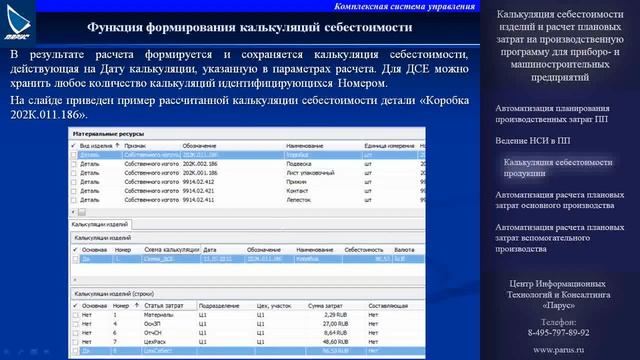Tick checkbox for Подвеска row
Viewport: 640px width, 360px height.
(74, 164)
